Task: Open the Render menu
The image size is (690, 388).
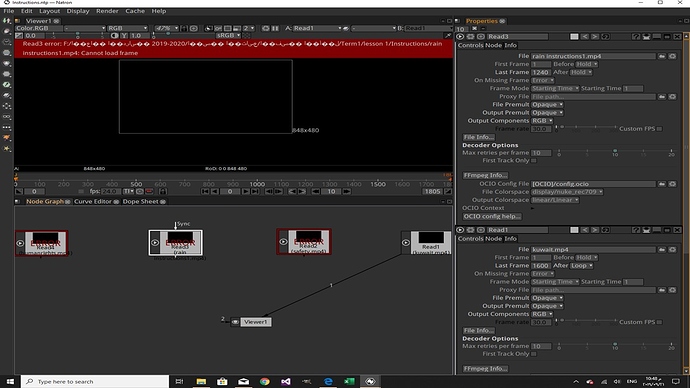Action: click(x=107, y=11)
